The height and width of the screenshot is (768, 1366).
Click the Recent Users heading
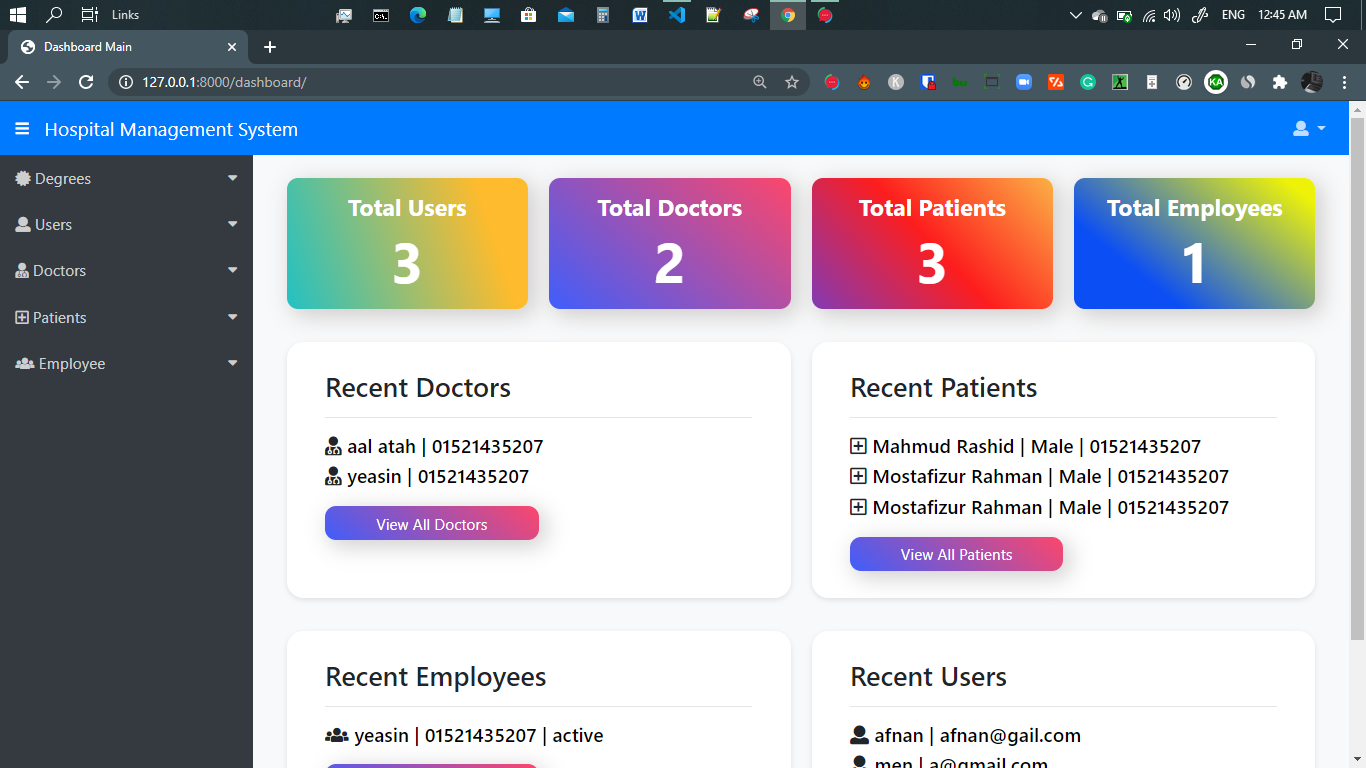tap(928, 677)
